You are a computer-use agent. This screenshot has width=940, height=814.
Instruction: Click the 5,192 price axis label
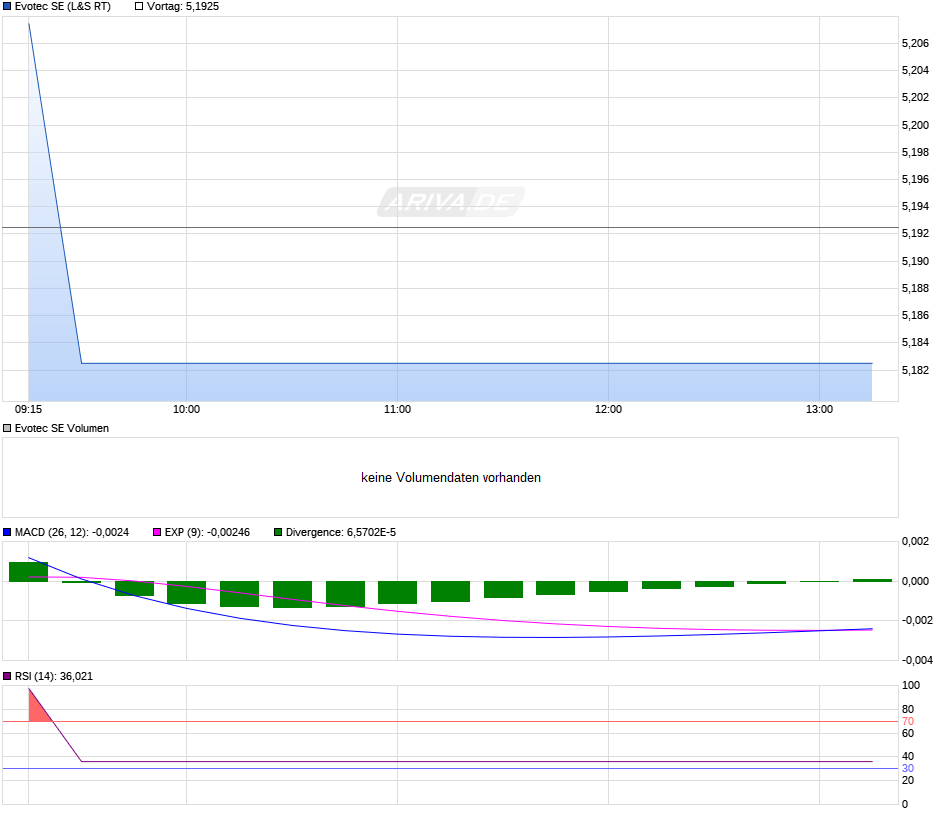pyautogui.click(x=915, y=233)
